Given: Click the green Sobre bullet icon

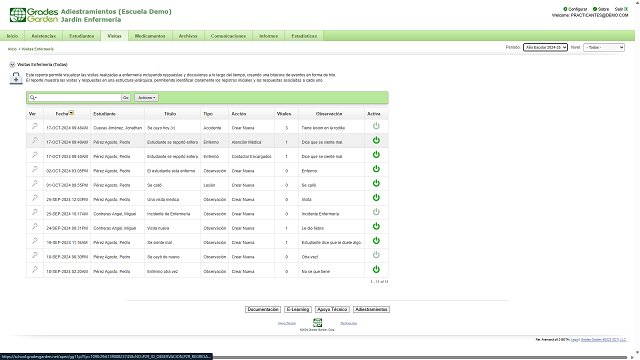Looking at the screenshot, I should pyautogui.click(x=595, y=9).
